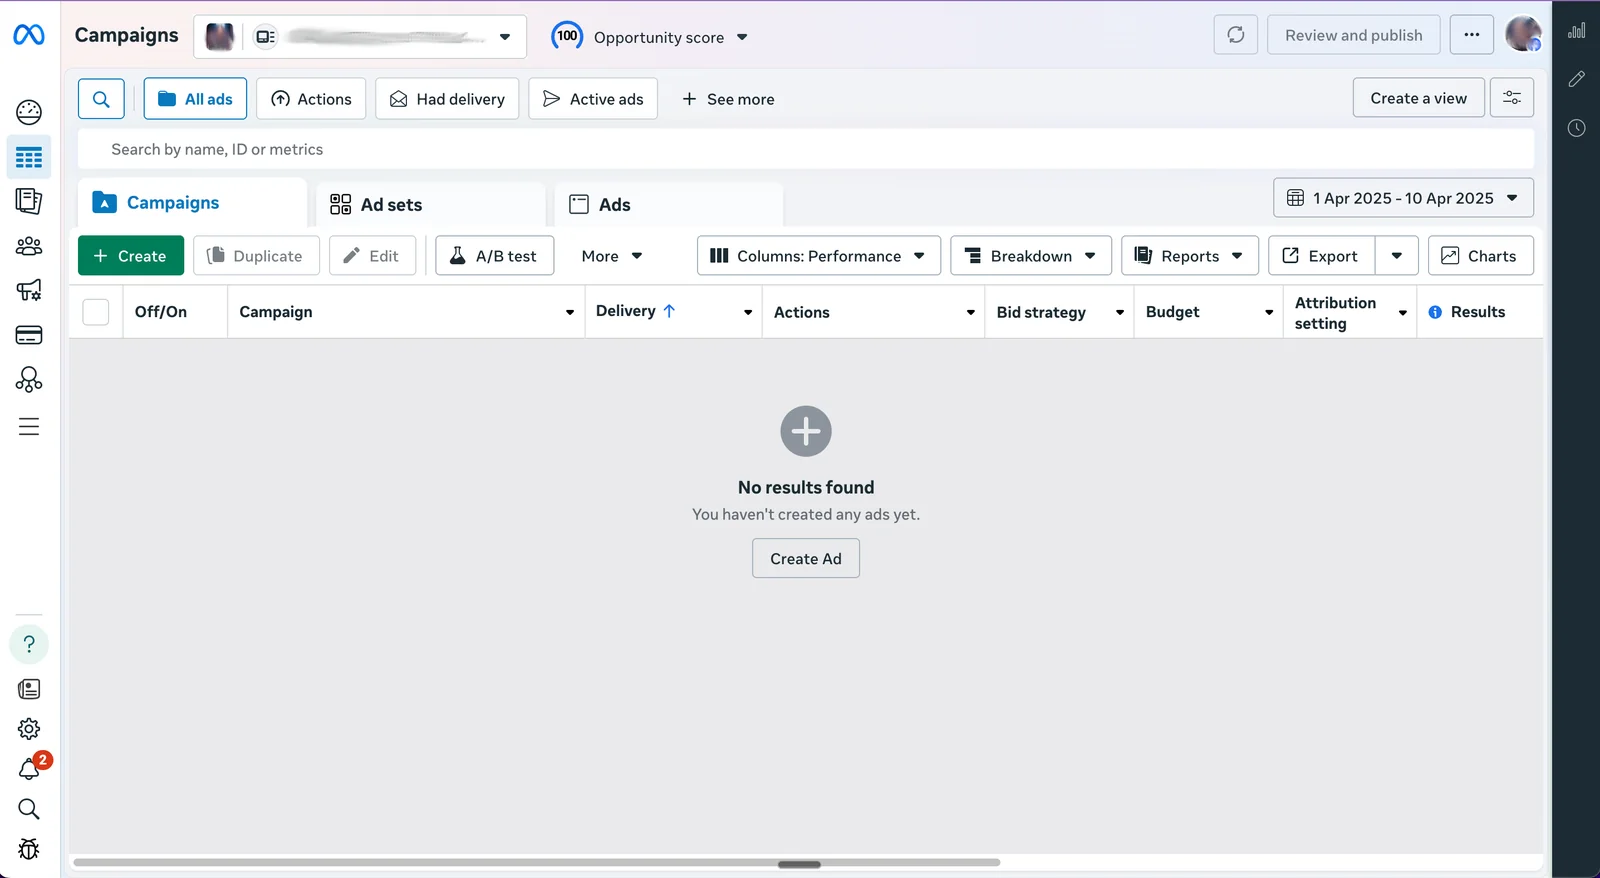Open the Breakdown dropdown
Image resolution: width=1600 pixels, height=878 pixels.
(x=1031, y=256)
